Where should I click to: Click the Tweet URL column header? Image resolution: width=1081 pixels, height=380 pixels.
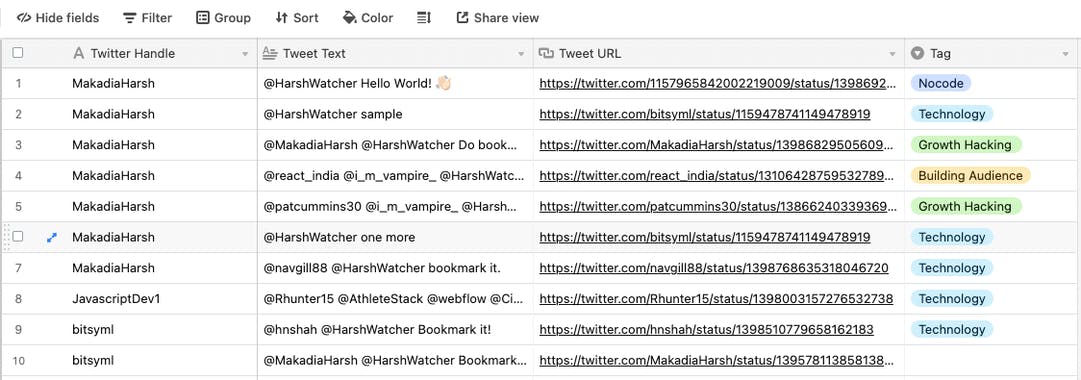coord(719,53)
